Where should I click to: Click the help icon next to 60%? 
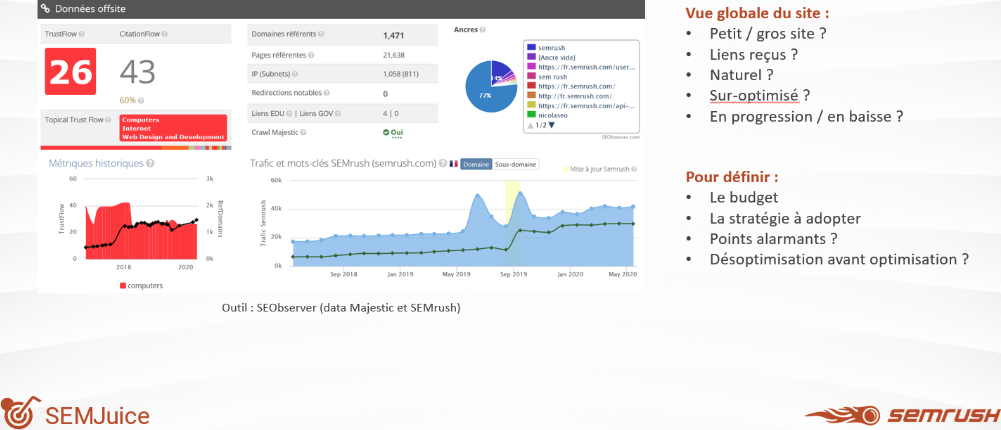141,100
